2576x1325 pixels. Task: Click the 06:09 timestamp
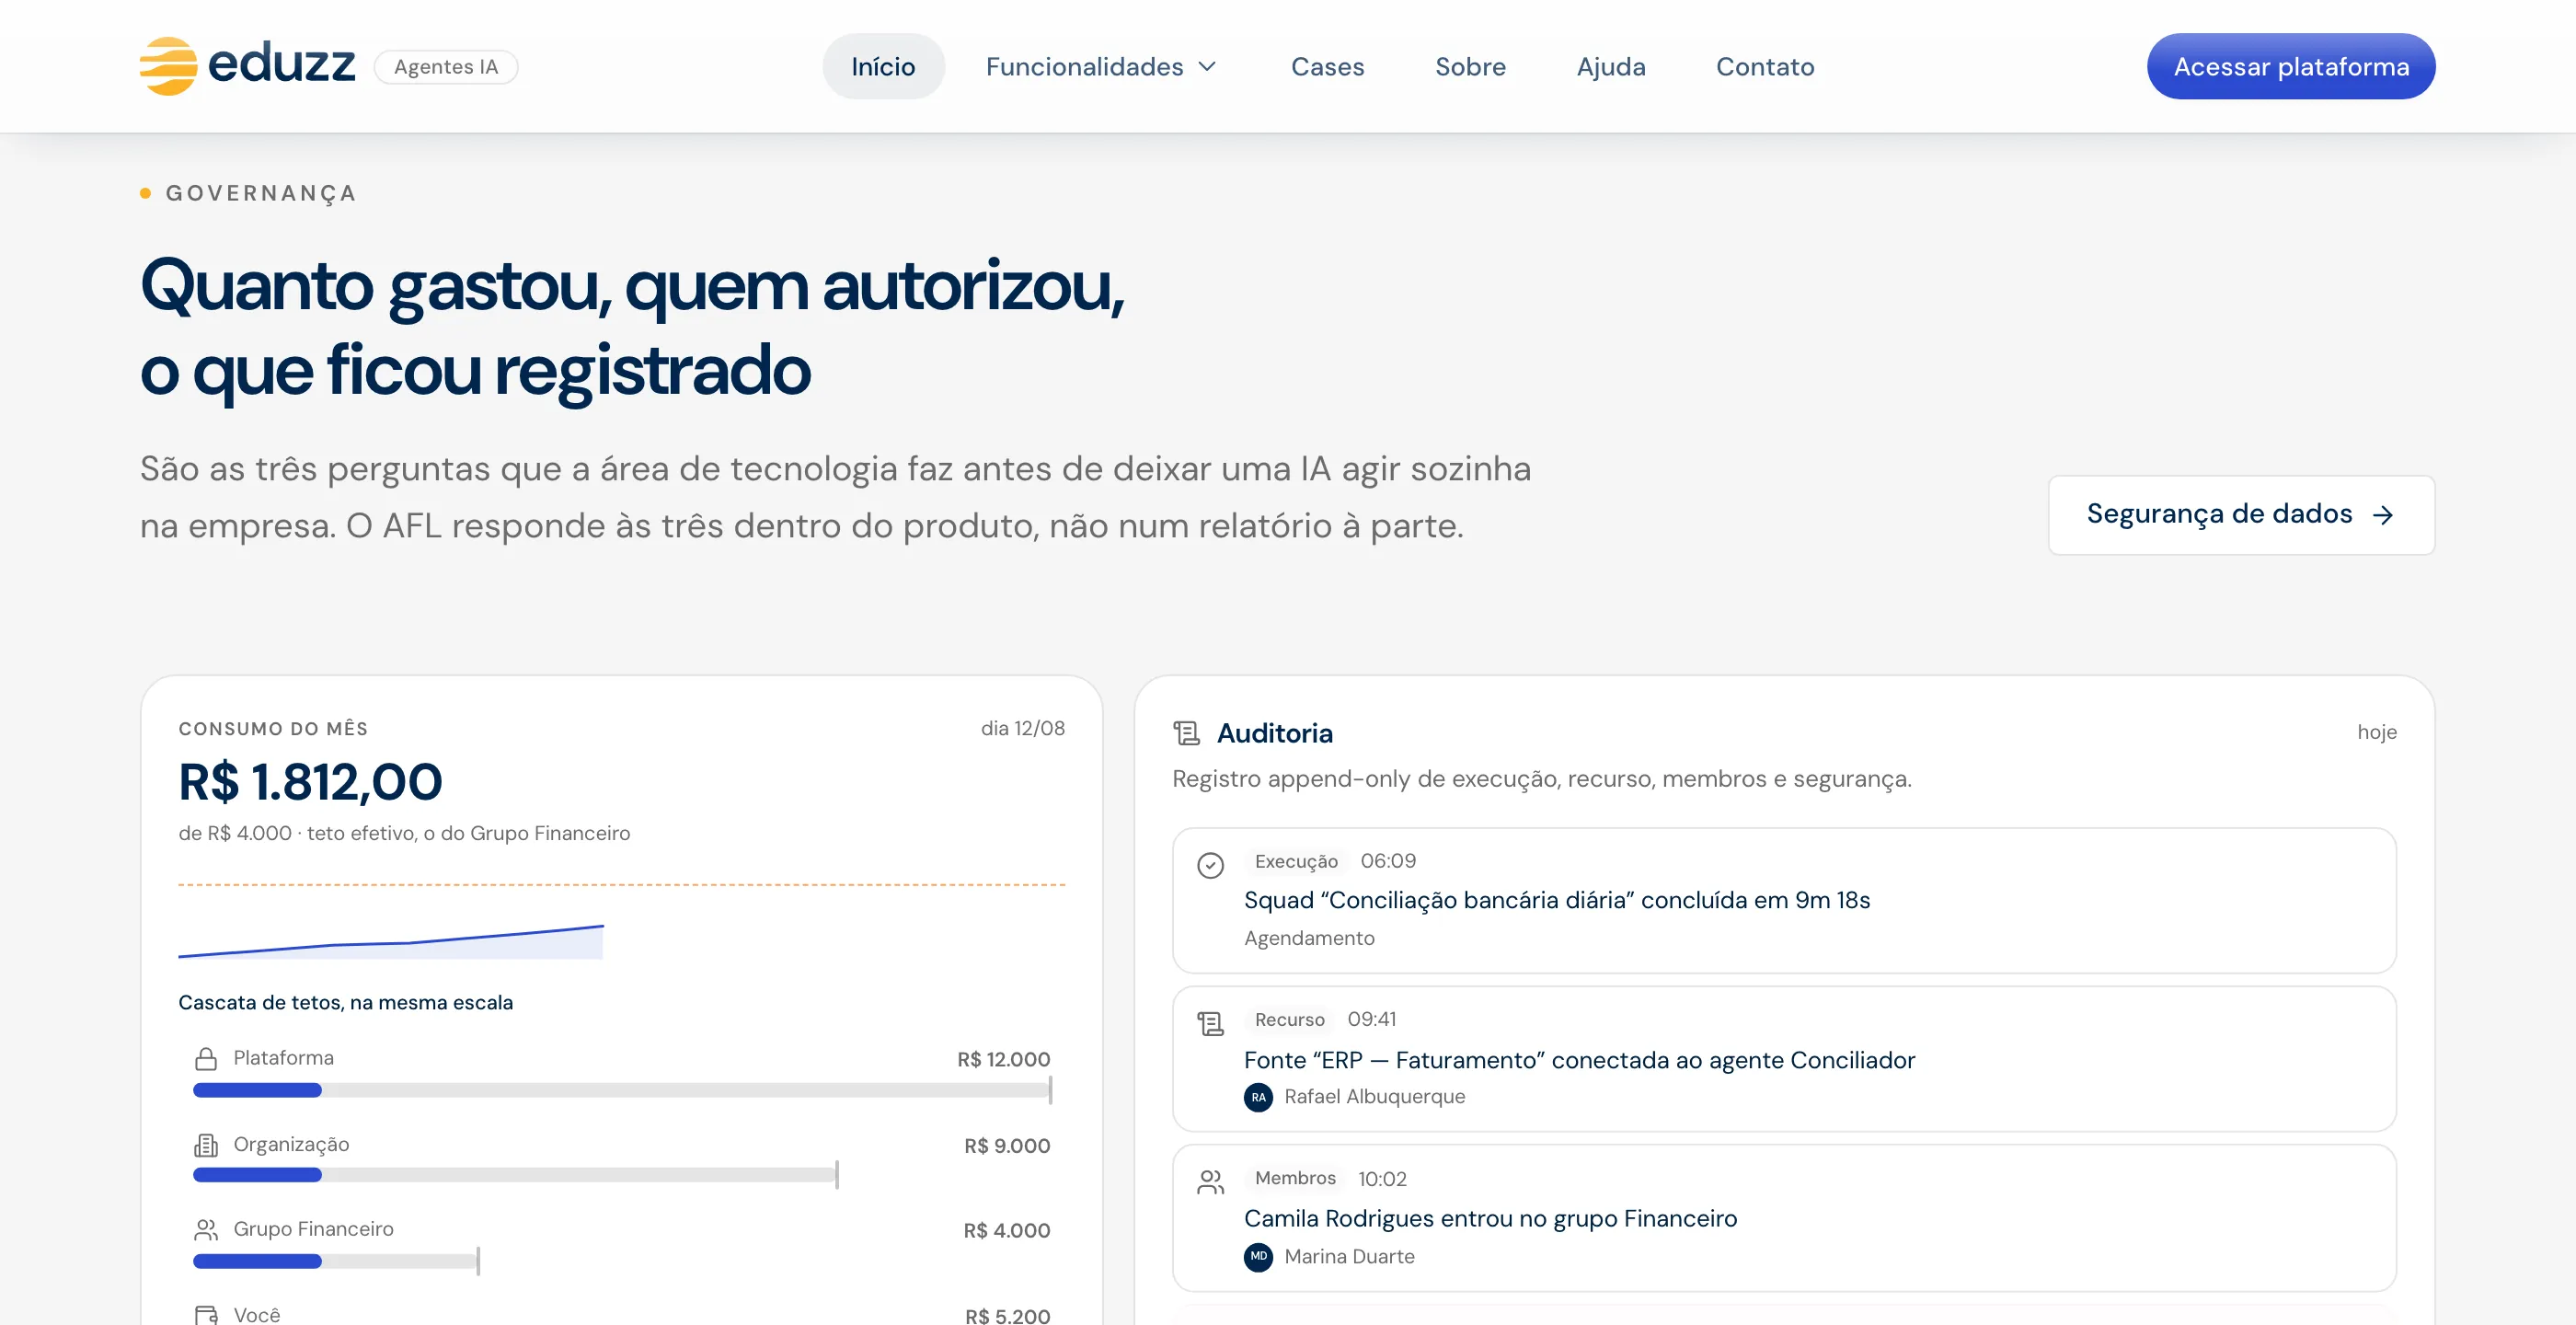pyautogui.click(x=1388, y=861)
